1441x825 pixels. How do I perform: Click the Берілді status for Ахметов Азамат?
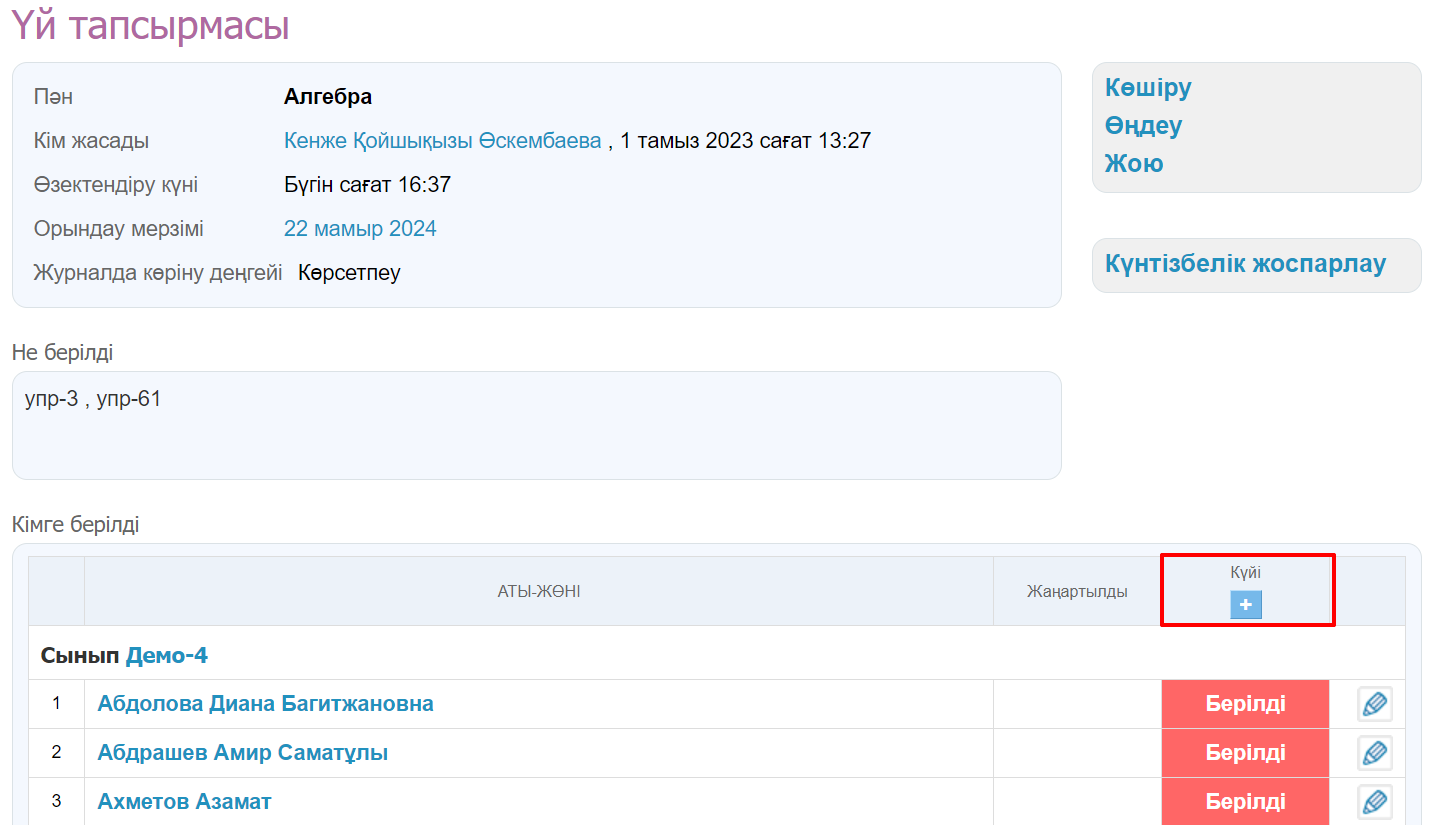1245,802
